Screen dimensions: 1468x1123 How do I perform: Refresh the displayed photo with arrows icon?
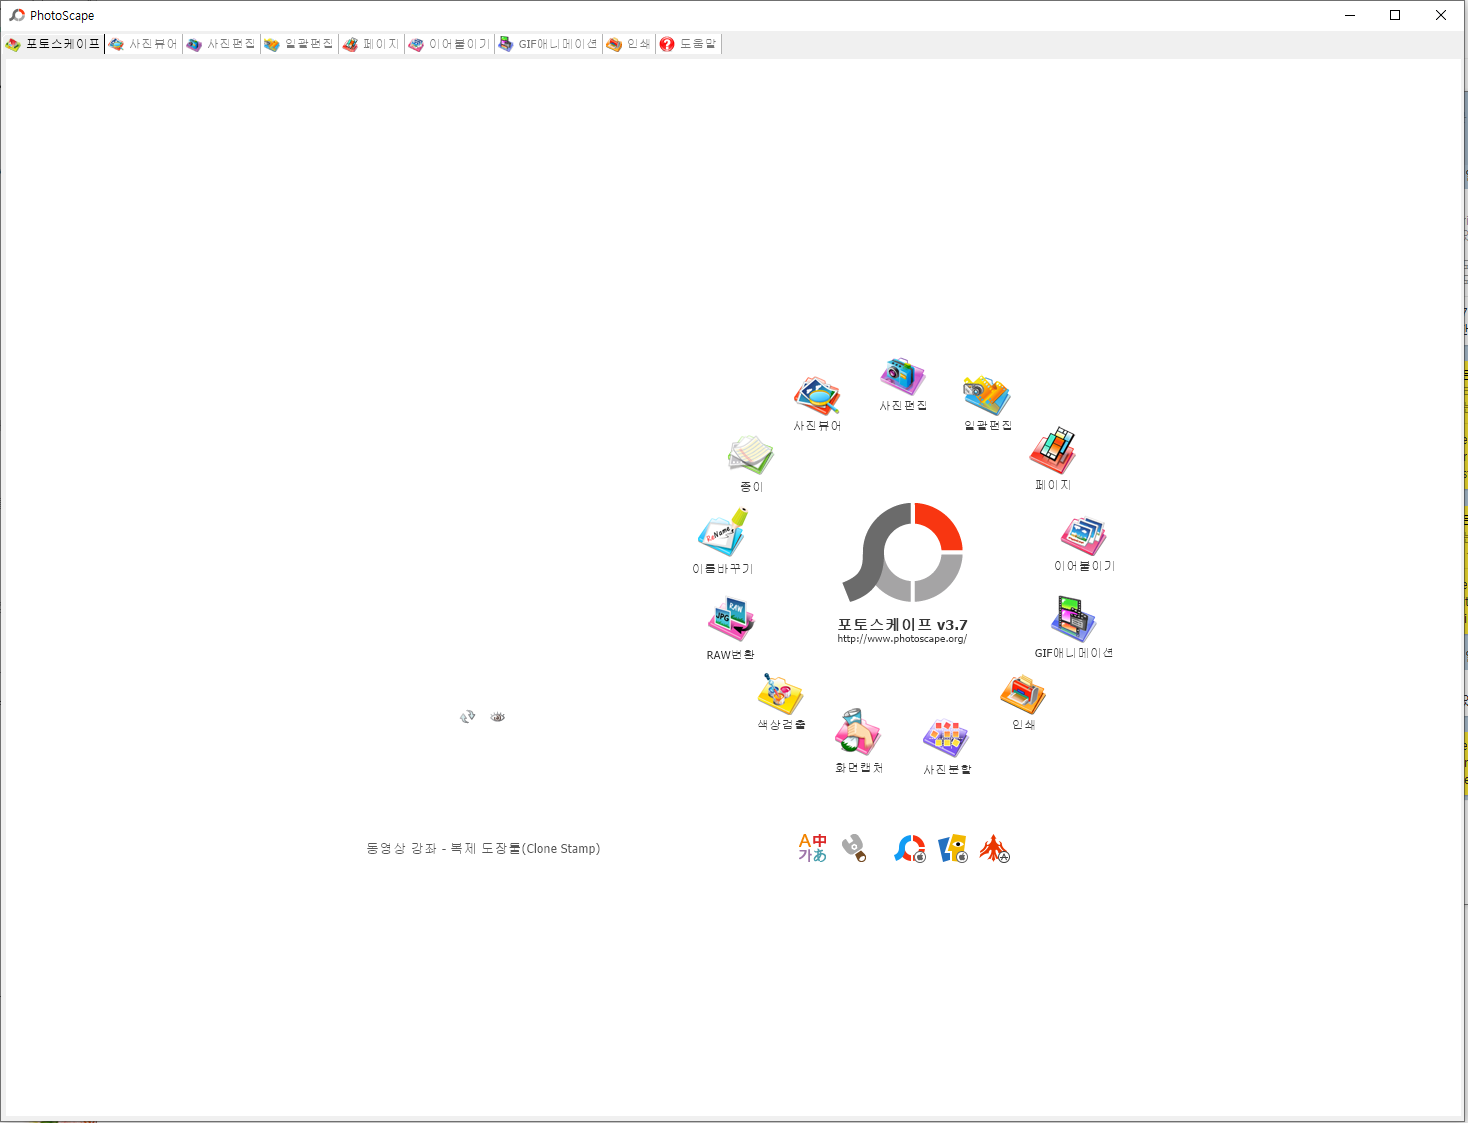click(467, 717)
